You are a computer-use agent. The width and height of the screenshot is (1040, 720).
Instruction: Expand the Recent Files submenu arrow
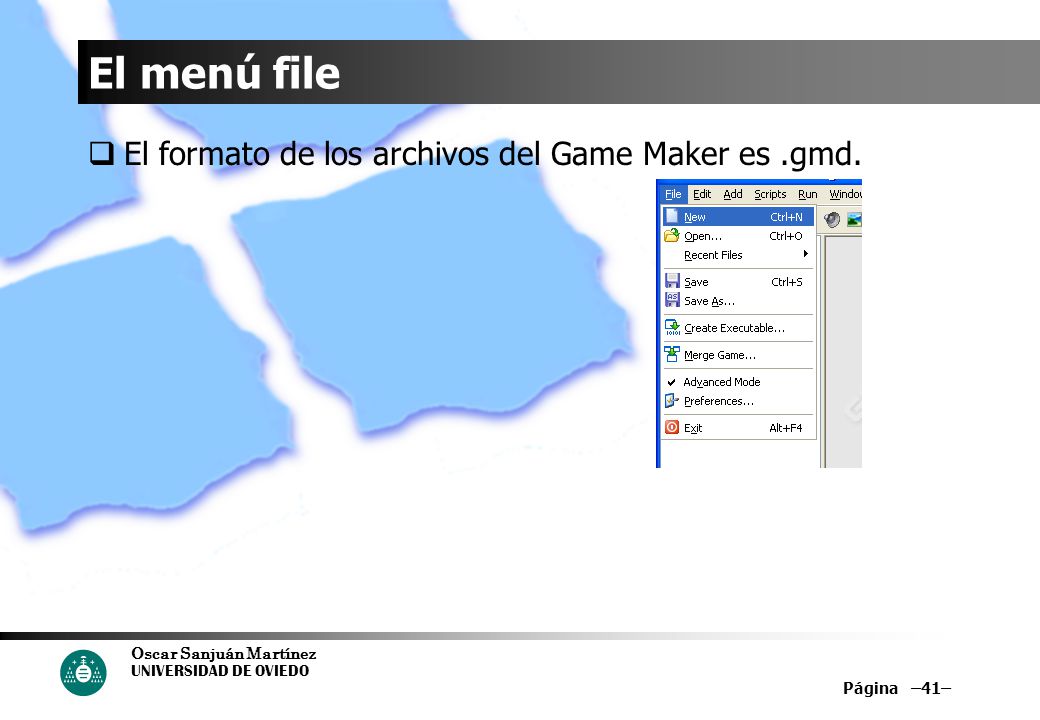pos(805,254)
